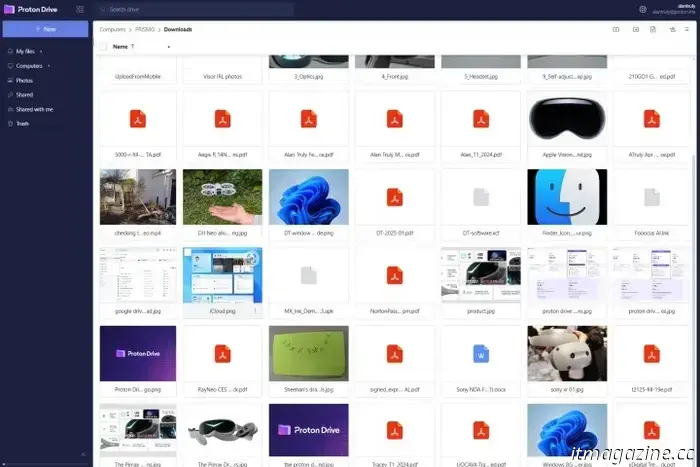Switch layout with the view toggle icon
The height and width of the screenshot is (467, 700).
pyautogui.click(x=687, y=29)
